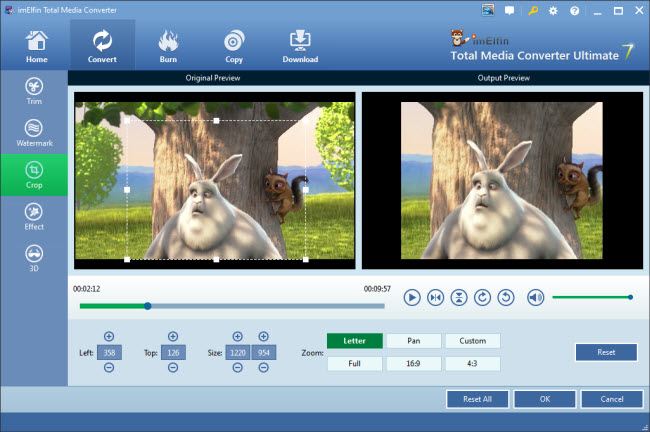Decrease the crop height value 954
Screen dimensions: 650x432
[x=264, y=367]
